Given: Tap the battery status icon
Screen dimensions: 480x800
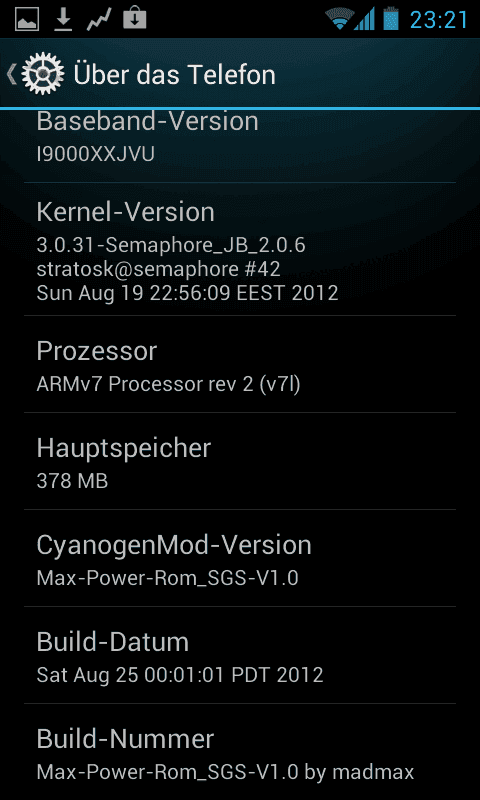Looking at the screenshot, I should tap(390, 18).
